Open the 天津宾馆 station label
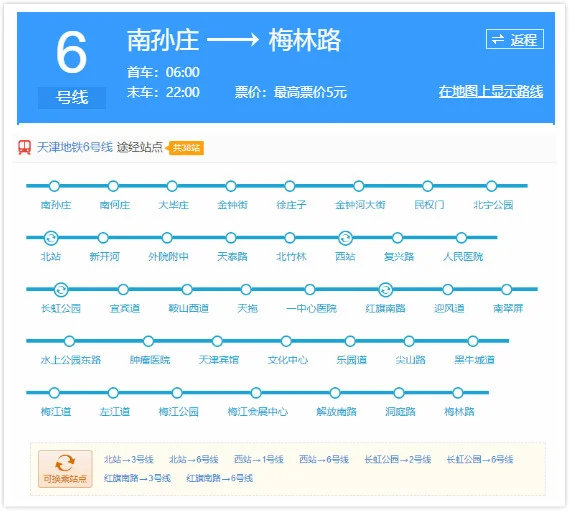Screen dimensions: 569x511 click(x=219, y=360)
